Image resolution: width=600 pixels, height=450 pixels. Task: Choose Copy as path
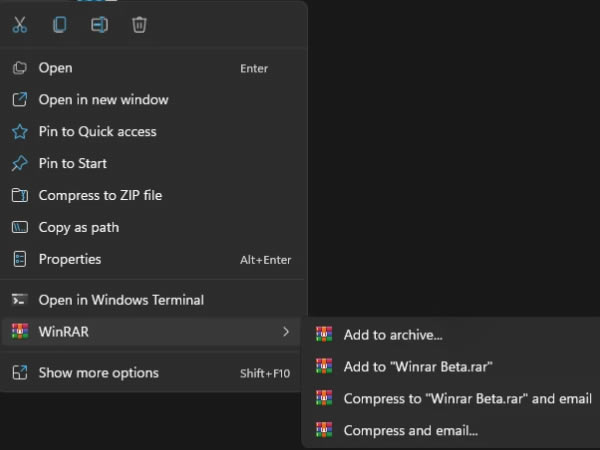(x=151, y=227)
